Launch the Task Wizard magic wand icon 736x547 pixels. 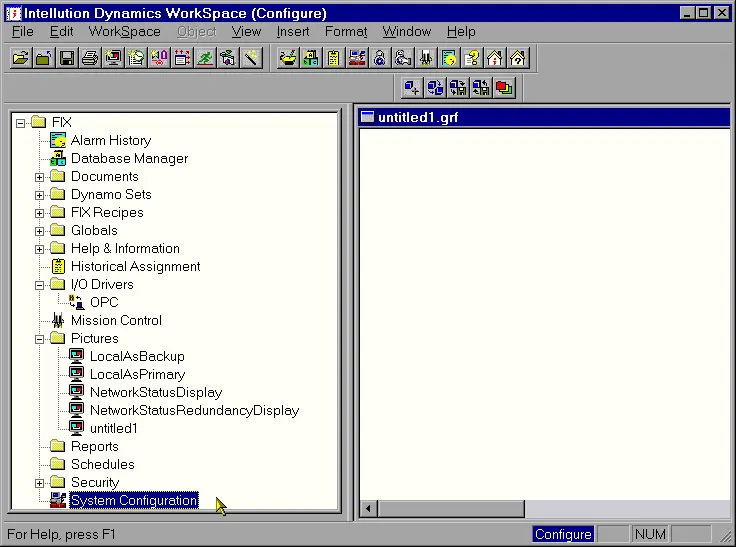click(251, 58)
